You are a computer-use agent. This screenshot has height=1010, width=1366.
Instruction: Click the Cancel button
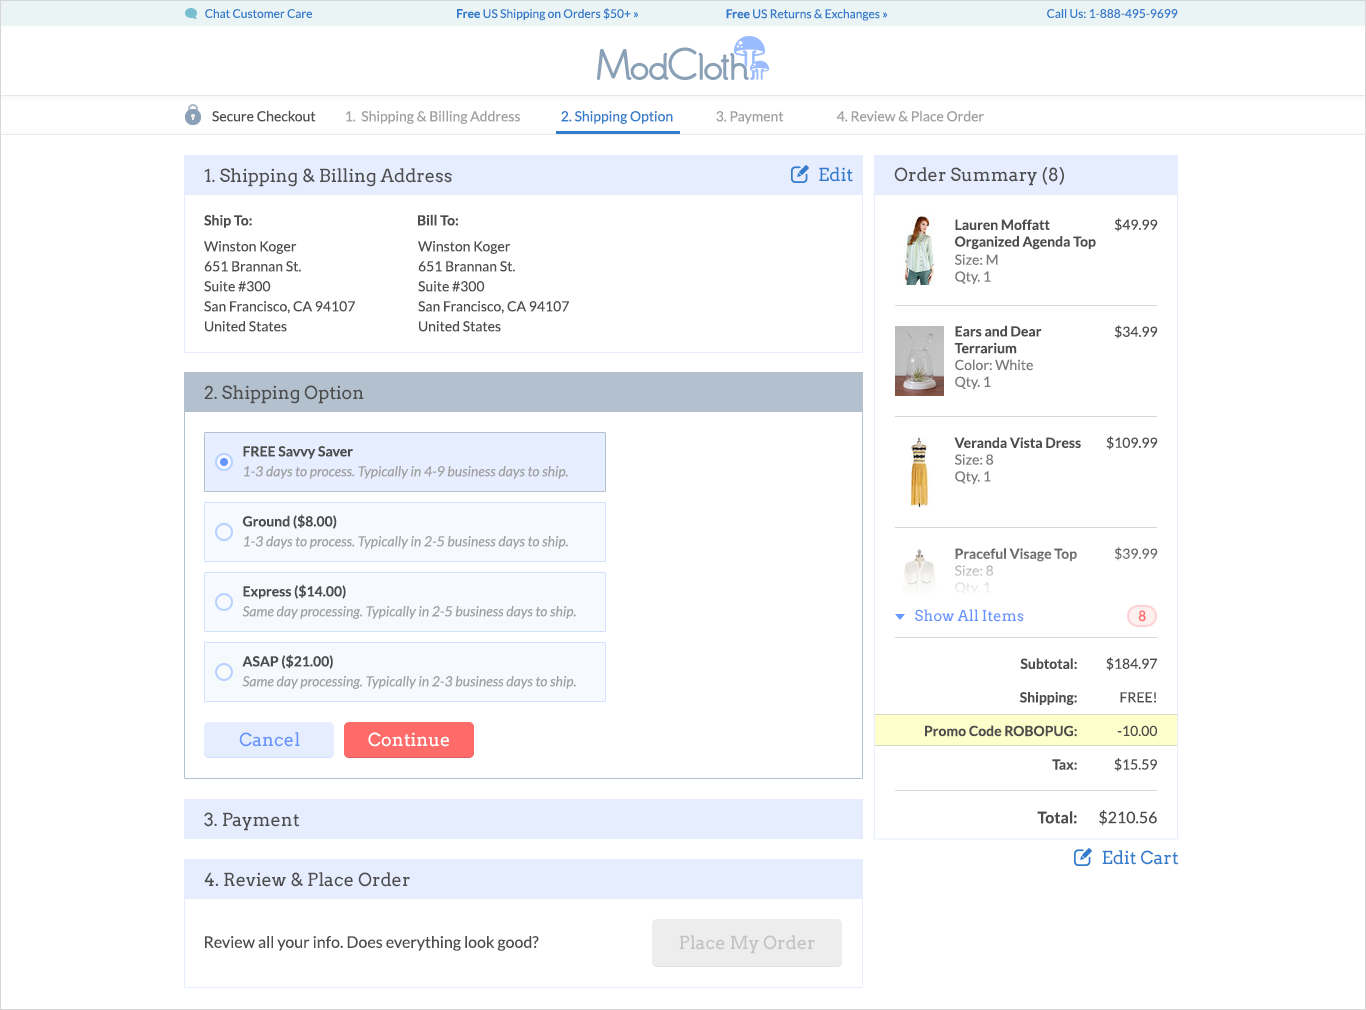click(269, 740)
